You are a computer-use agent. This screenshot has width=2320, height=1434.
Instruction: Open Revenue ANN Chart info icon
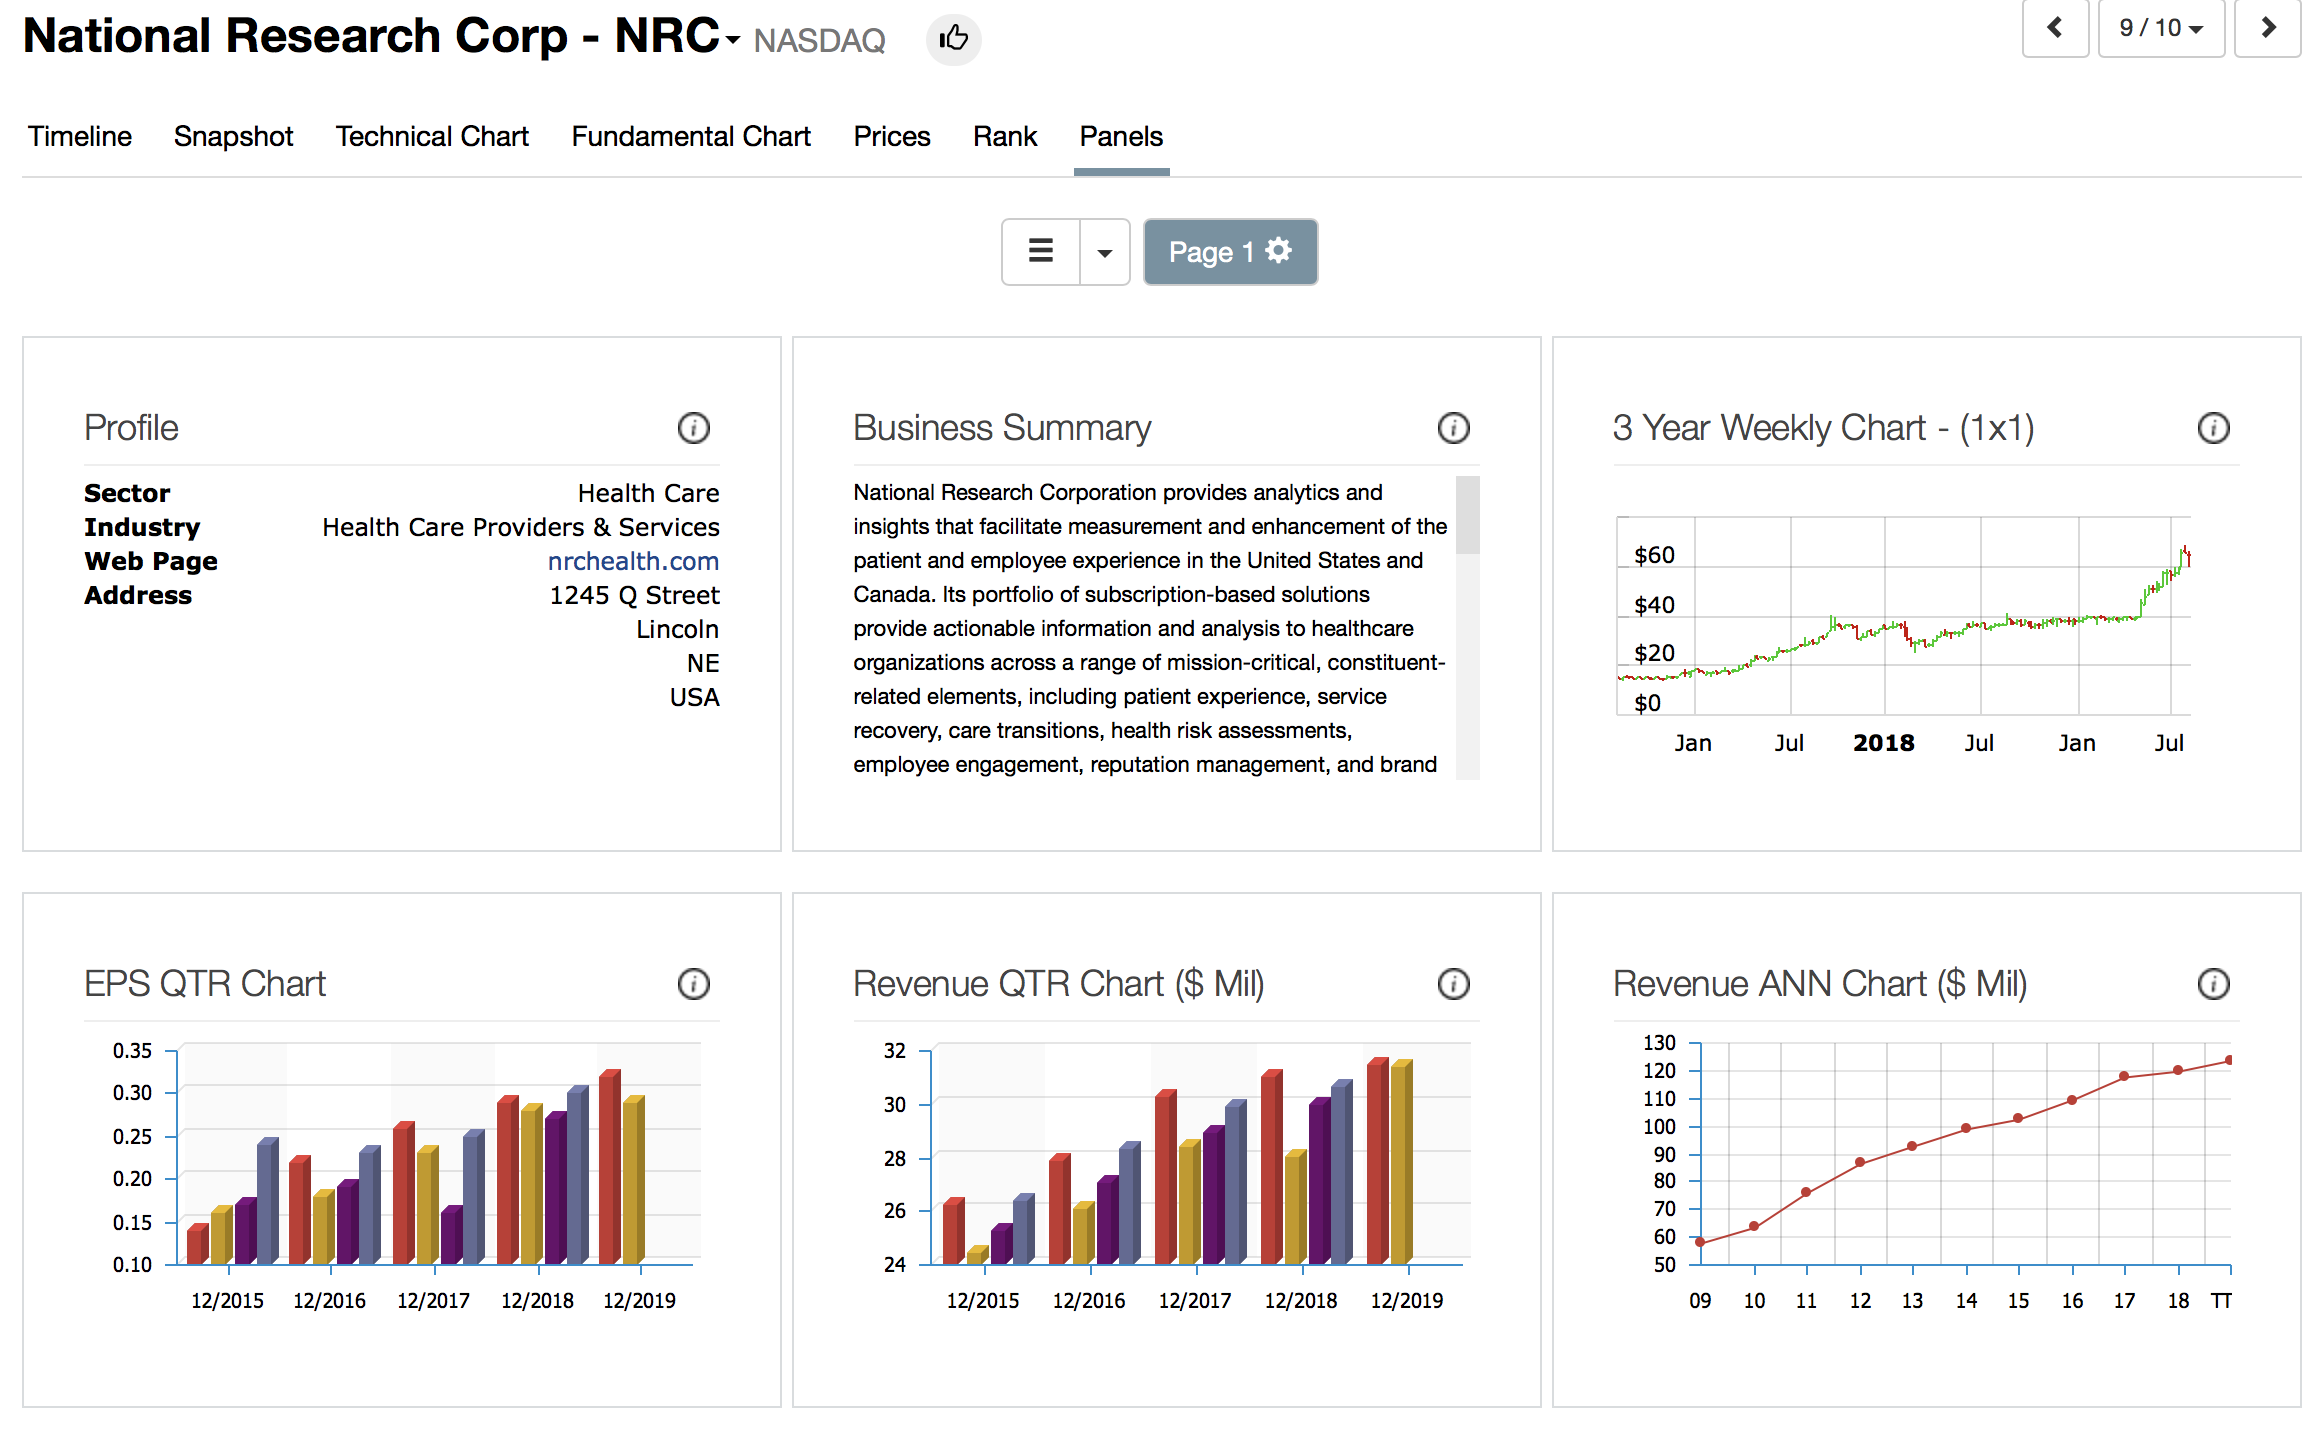tap(2213, 984)
